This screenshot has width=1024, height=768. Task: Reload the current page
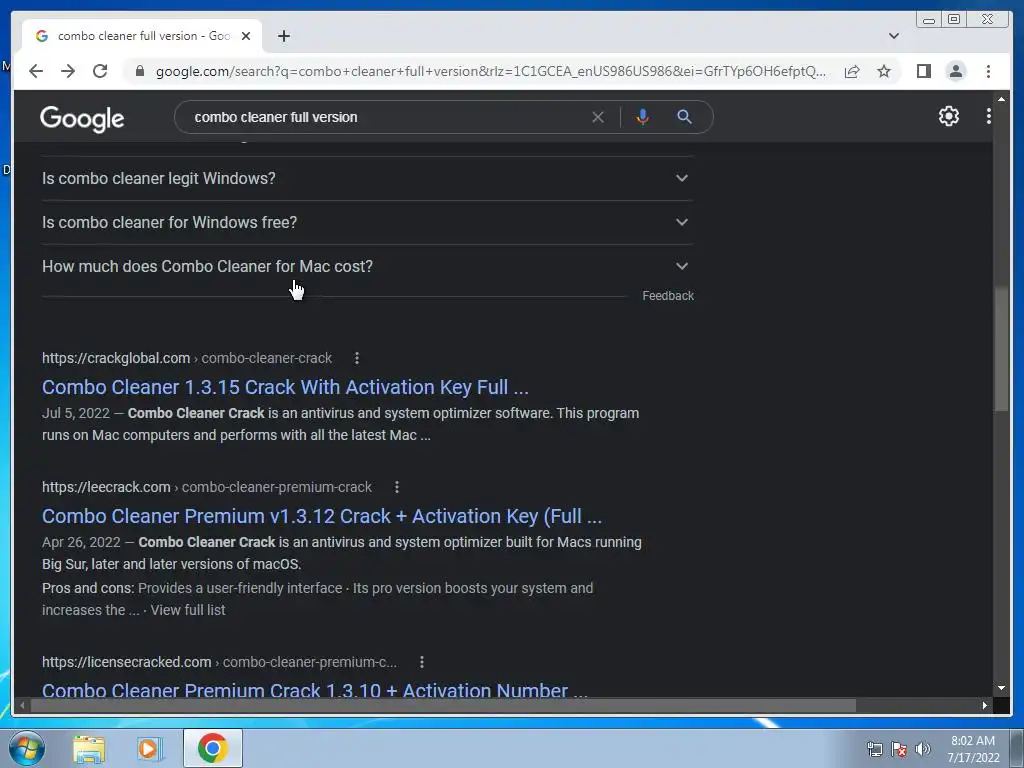(100, 71)
